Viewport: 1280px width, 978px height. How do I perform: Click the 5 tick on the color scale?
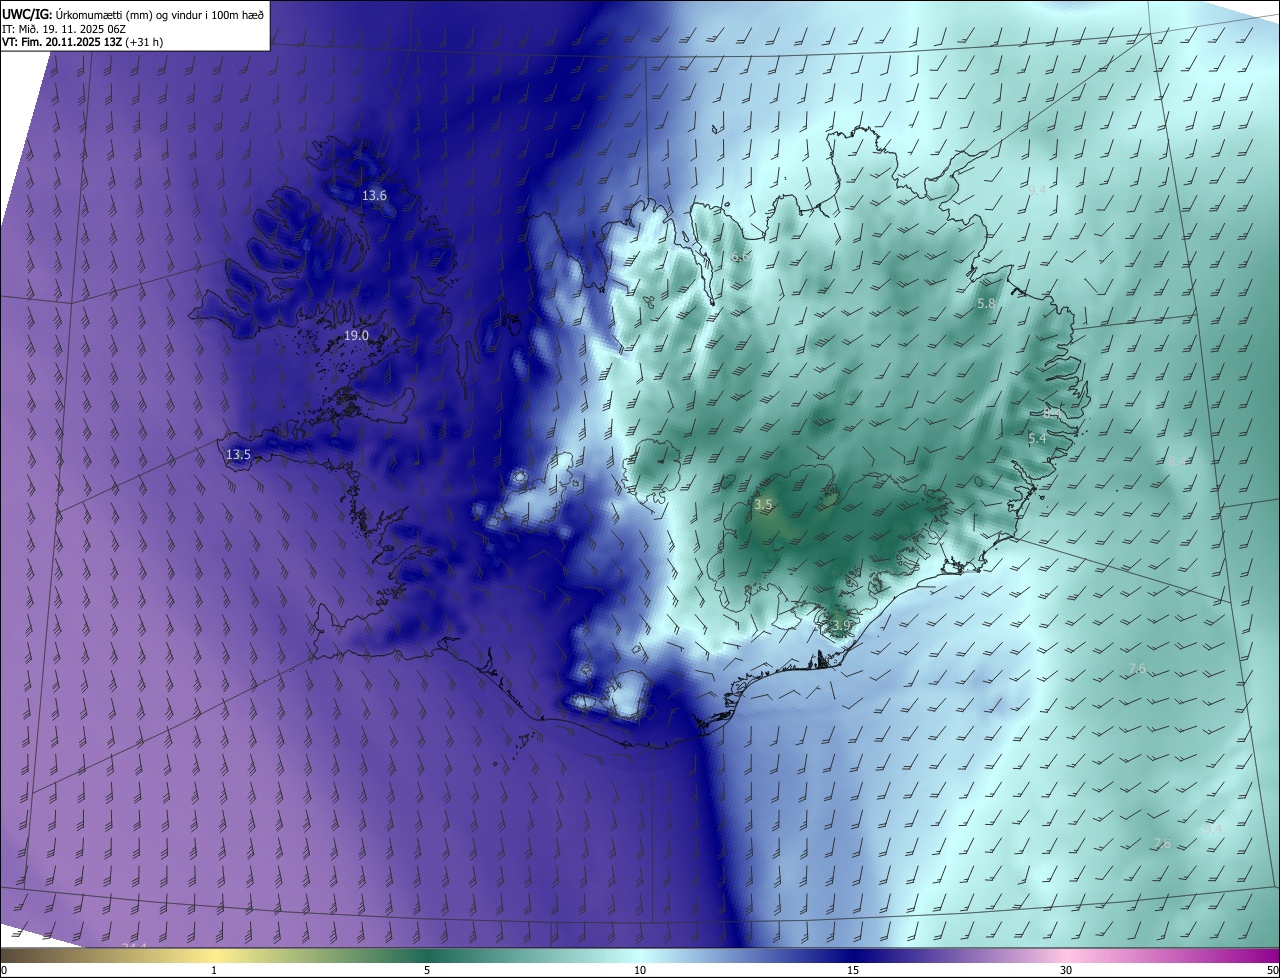pyautogui.click(x=427, y=970)
